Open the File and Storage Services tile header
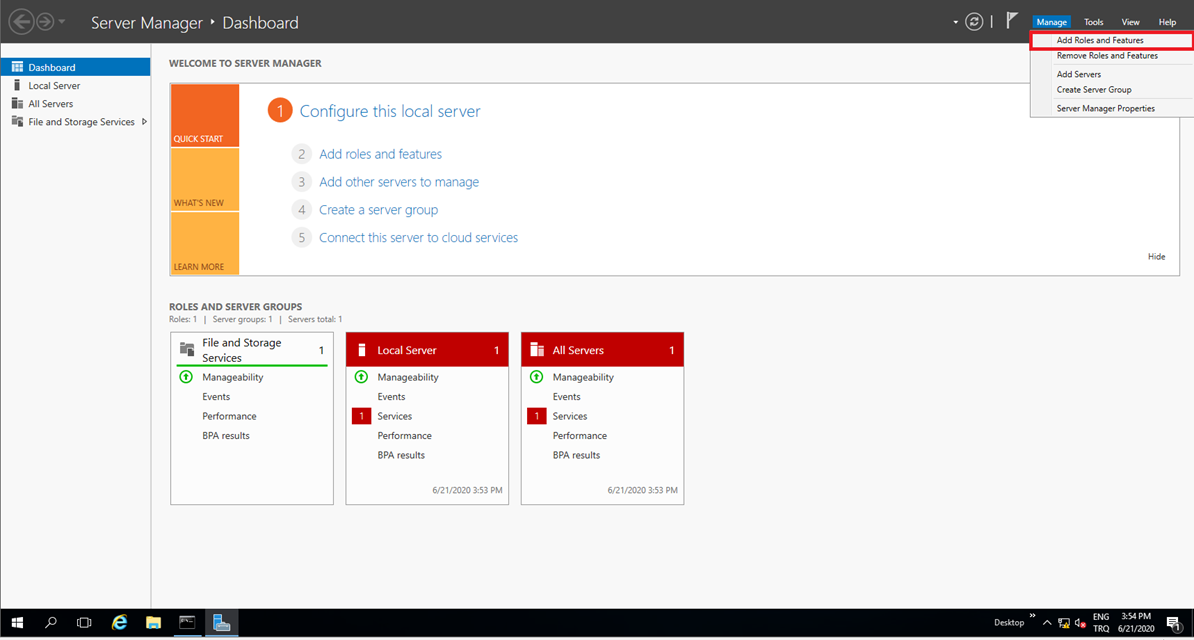 point(252,350)
